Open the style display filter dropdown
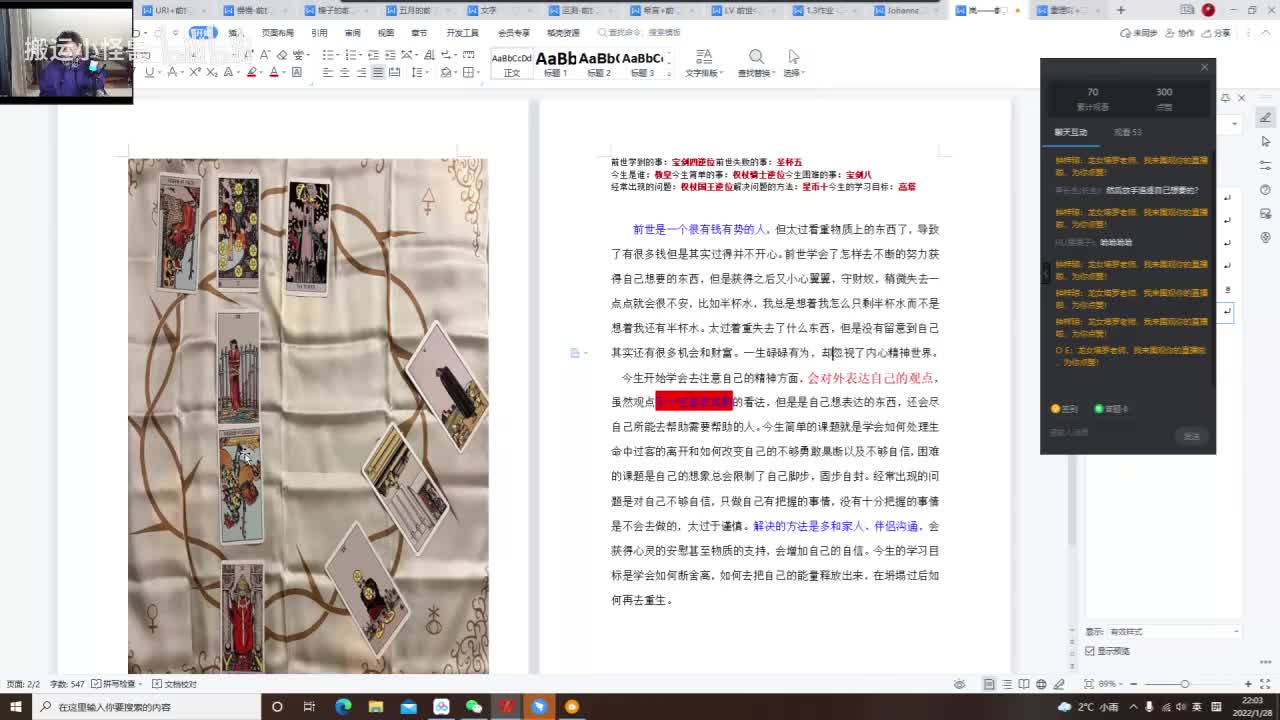 pyautogui.click(x=1174, y=632)
